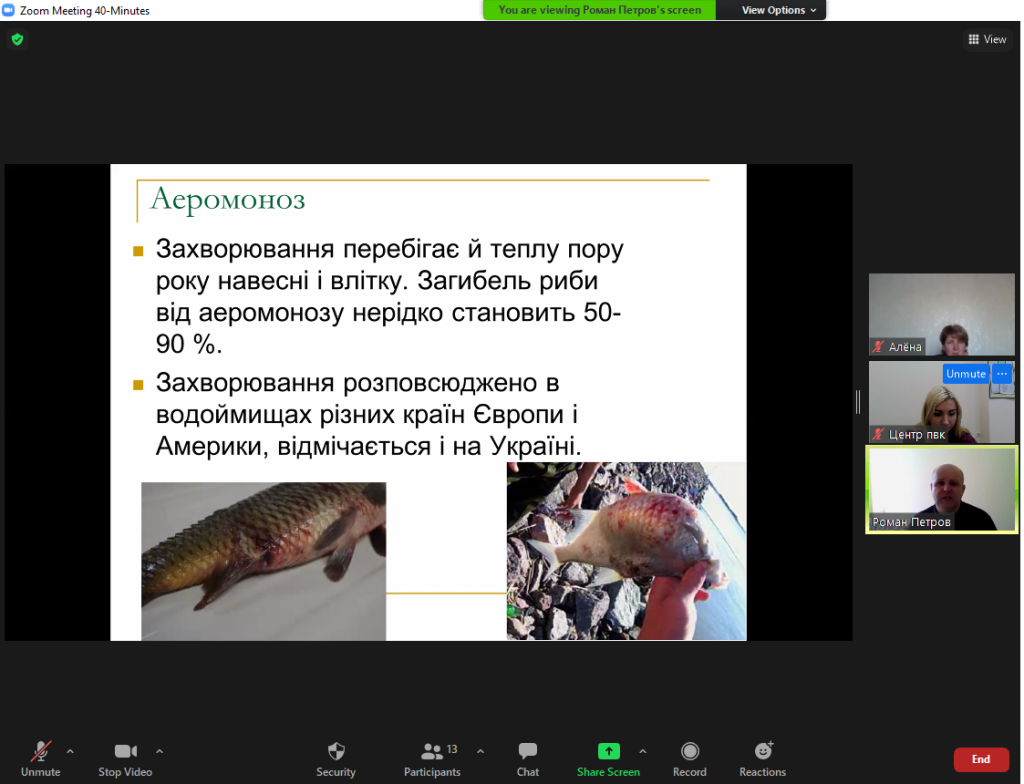
Task: Toggle Stop Video camera button
Action: coord(125,752)
